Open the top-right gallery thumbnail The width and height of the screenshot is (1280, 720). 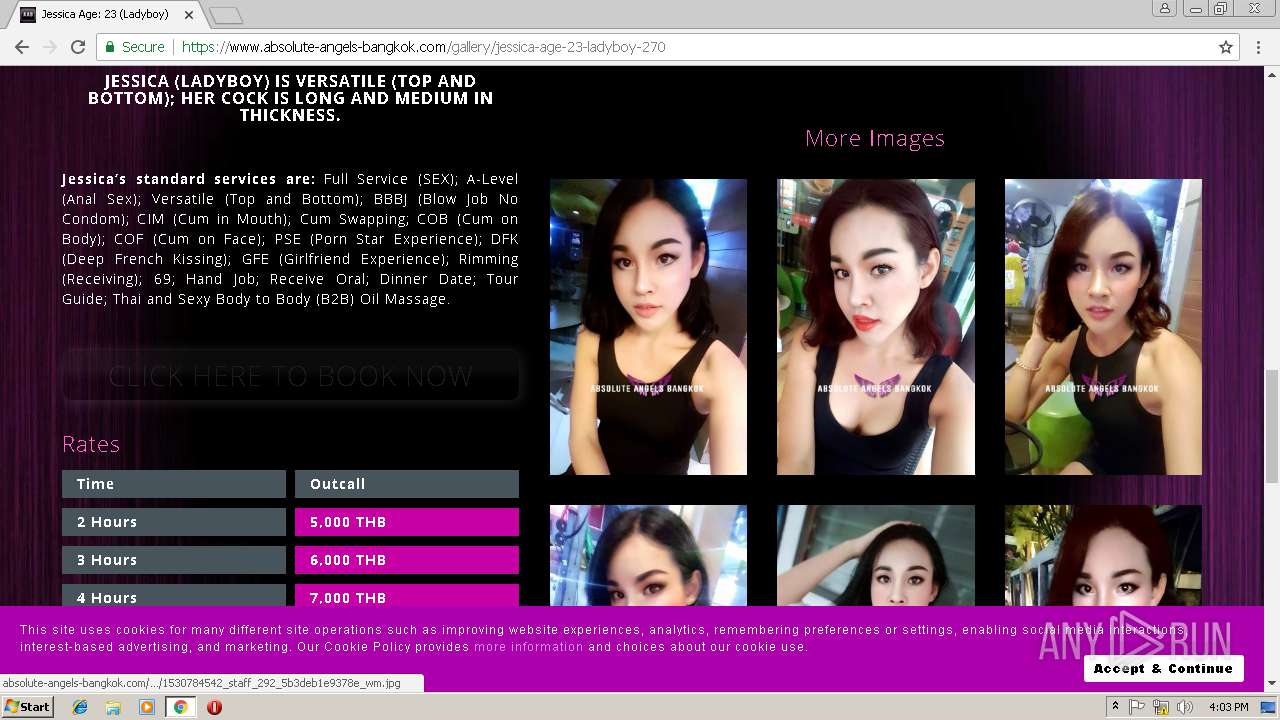pyautogui.click(x=1103, y=327)
